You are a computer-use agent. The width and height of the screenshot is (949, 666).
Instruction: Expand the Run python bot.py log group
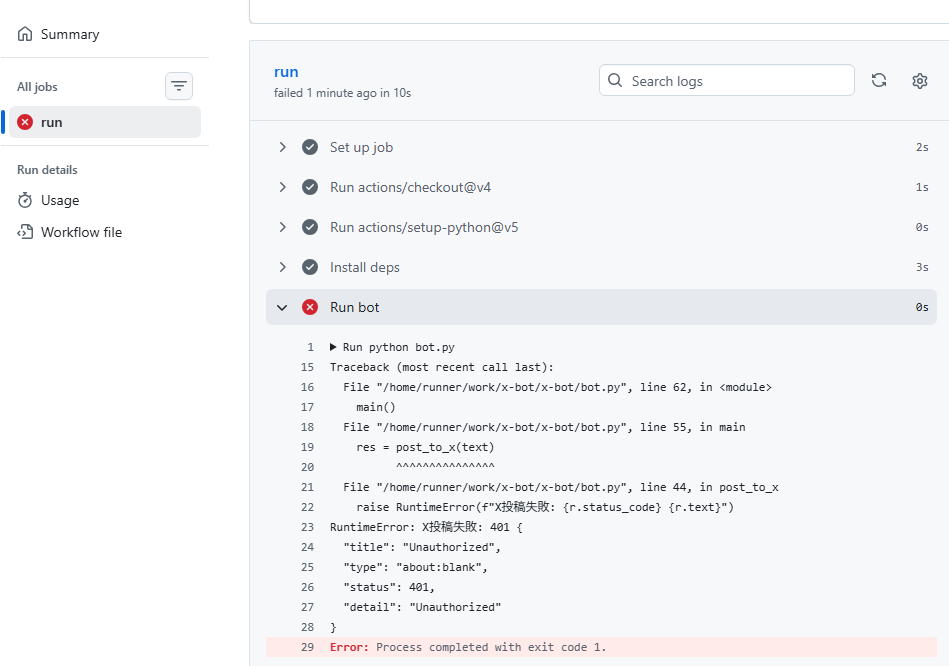point(334,347)
